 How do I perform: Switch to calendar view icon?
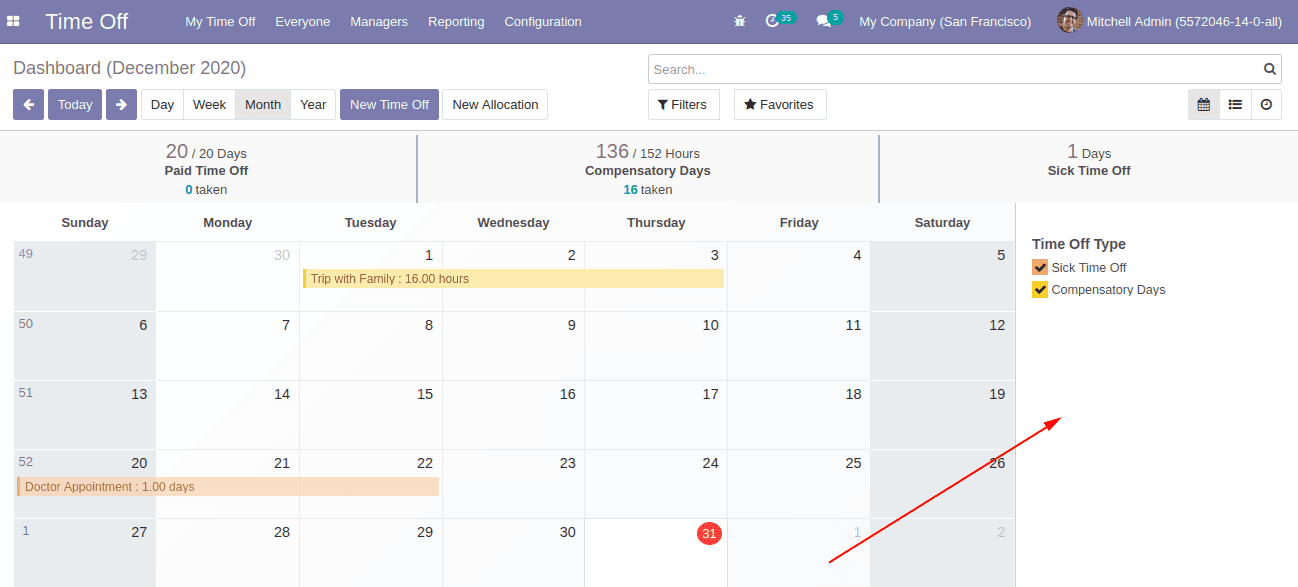[1203, 104]
